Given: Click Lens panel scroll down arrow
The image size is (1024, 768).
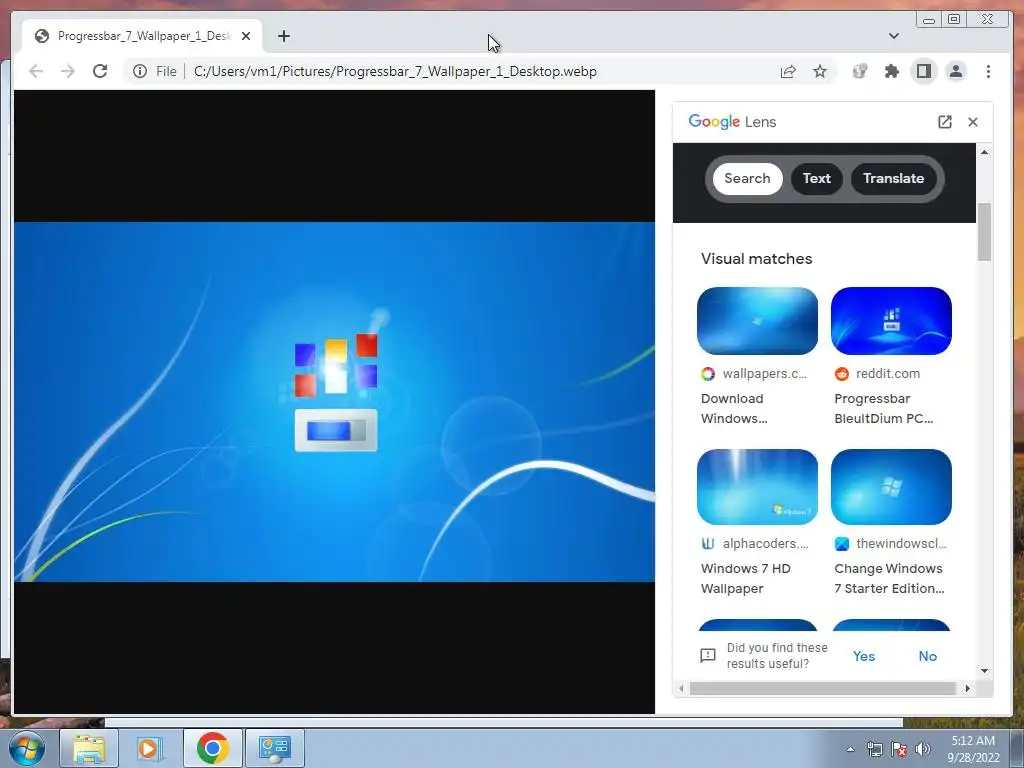Looking at the screenshot, I should [984, 671].
